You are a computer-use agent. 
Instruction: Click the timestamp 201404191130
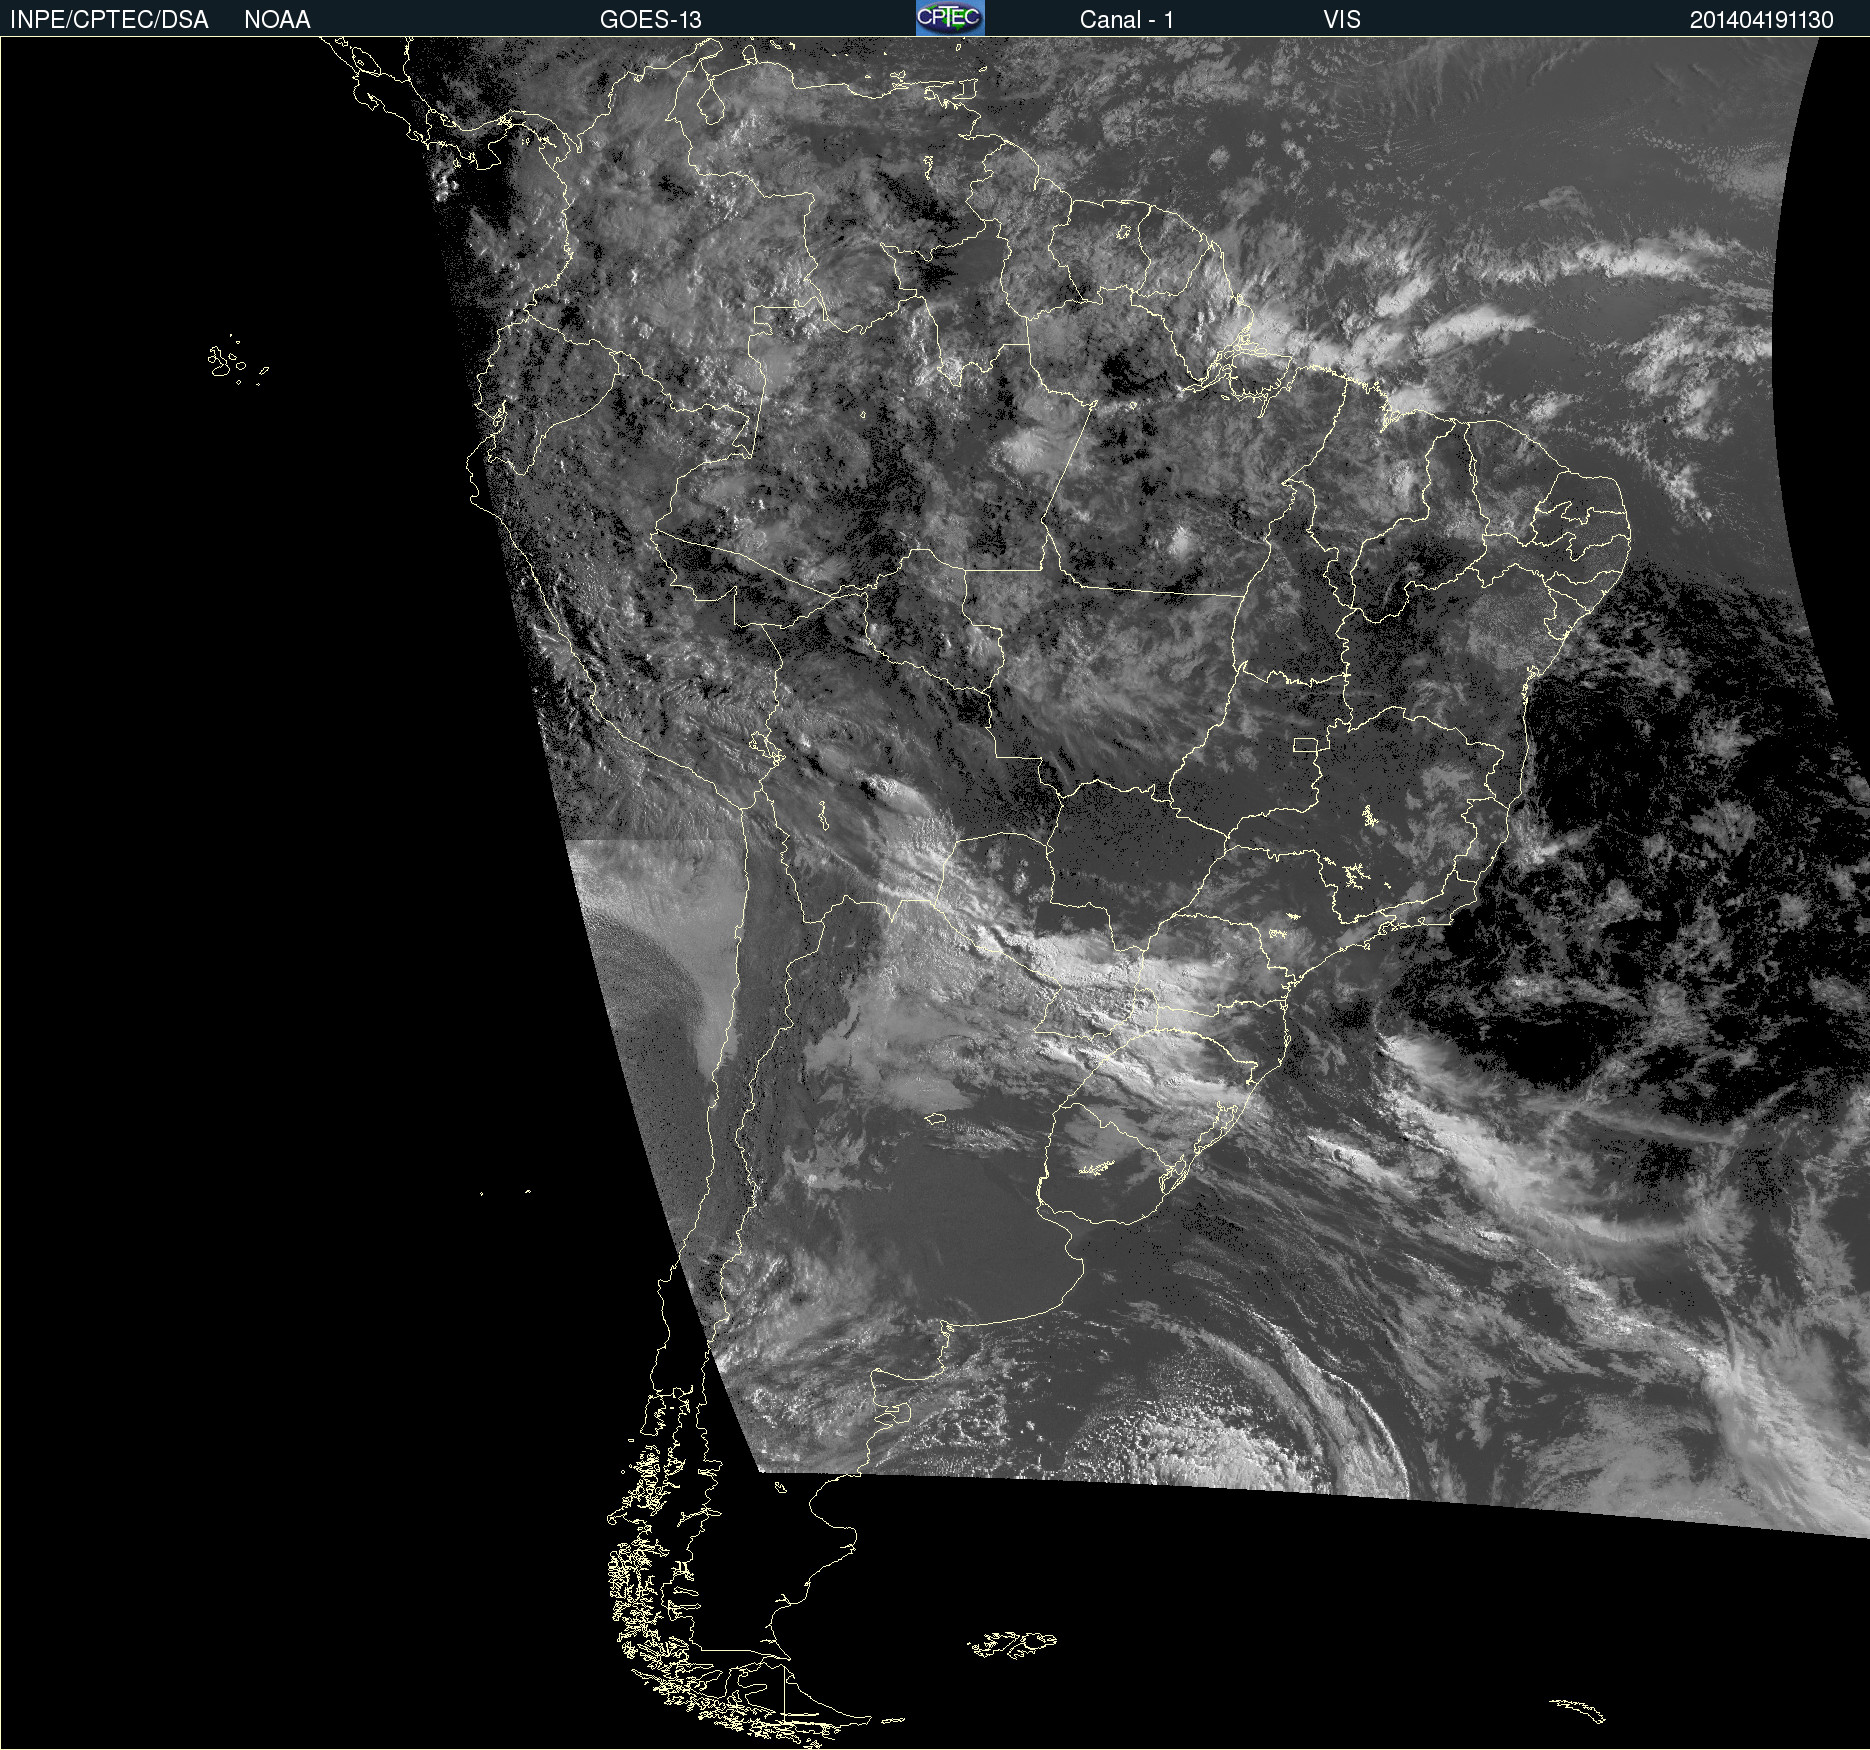coord(1761,20)
